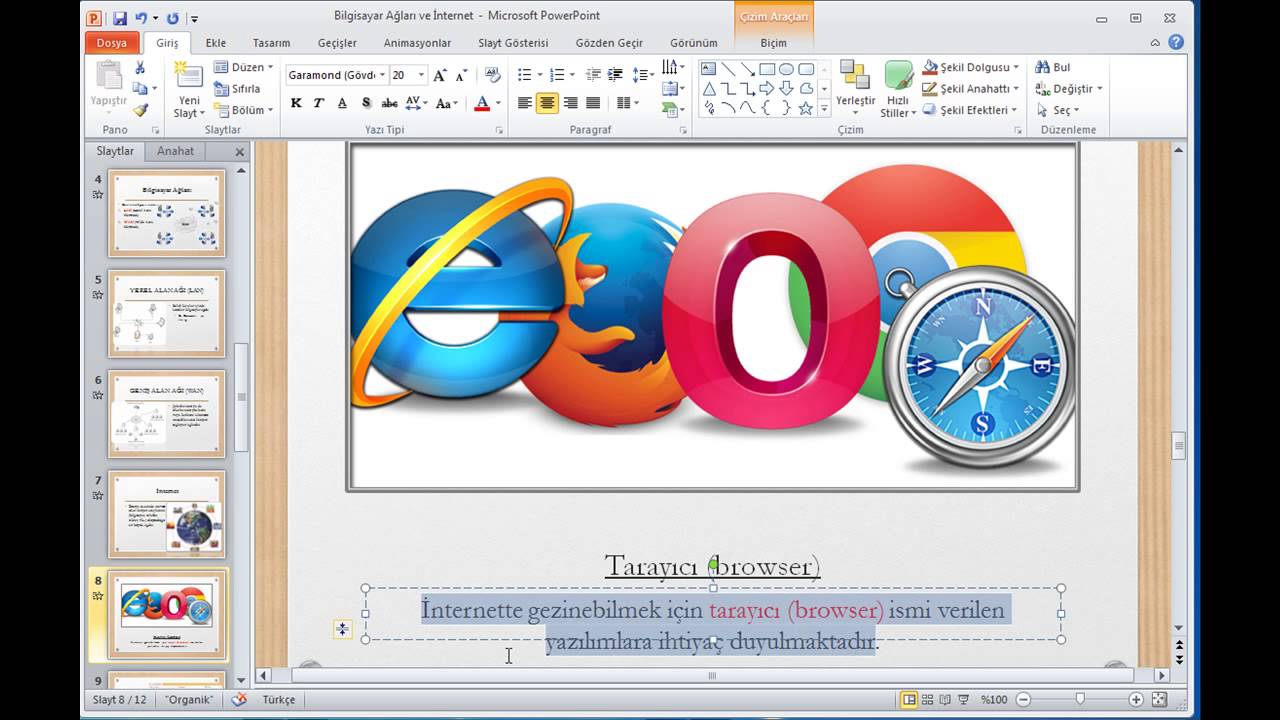This screenshot has height=720, width=1280.
Task: Click the zoom slider handle
Action: click(1080, 700)
